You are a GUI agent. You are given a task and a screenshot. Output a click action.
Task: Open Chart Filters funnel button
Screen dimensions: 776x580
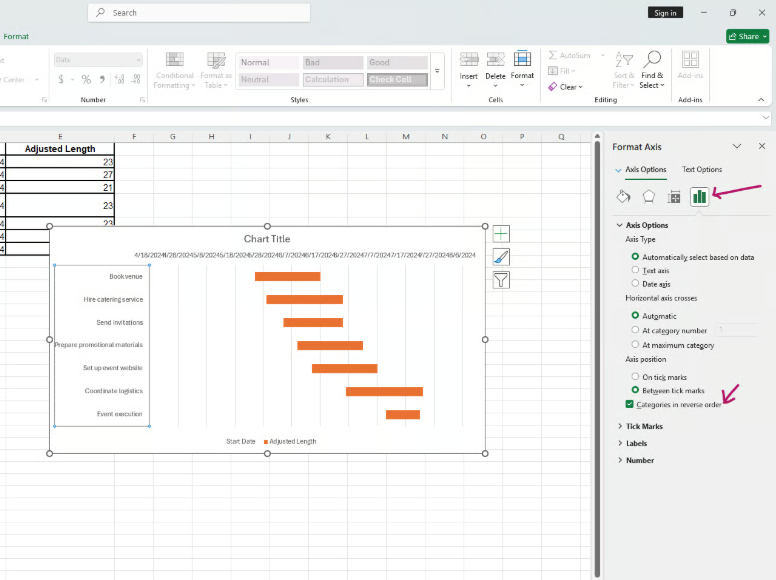tap(501, 280)
